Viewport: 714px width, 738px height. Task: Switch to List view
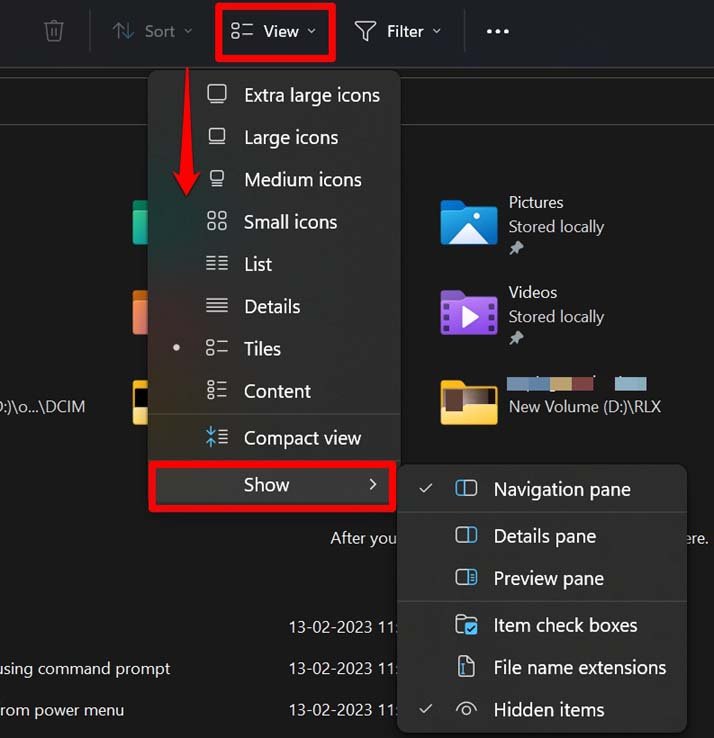pyautogui.click(x=257, y=264)
